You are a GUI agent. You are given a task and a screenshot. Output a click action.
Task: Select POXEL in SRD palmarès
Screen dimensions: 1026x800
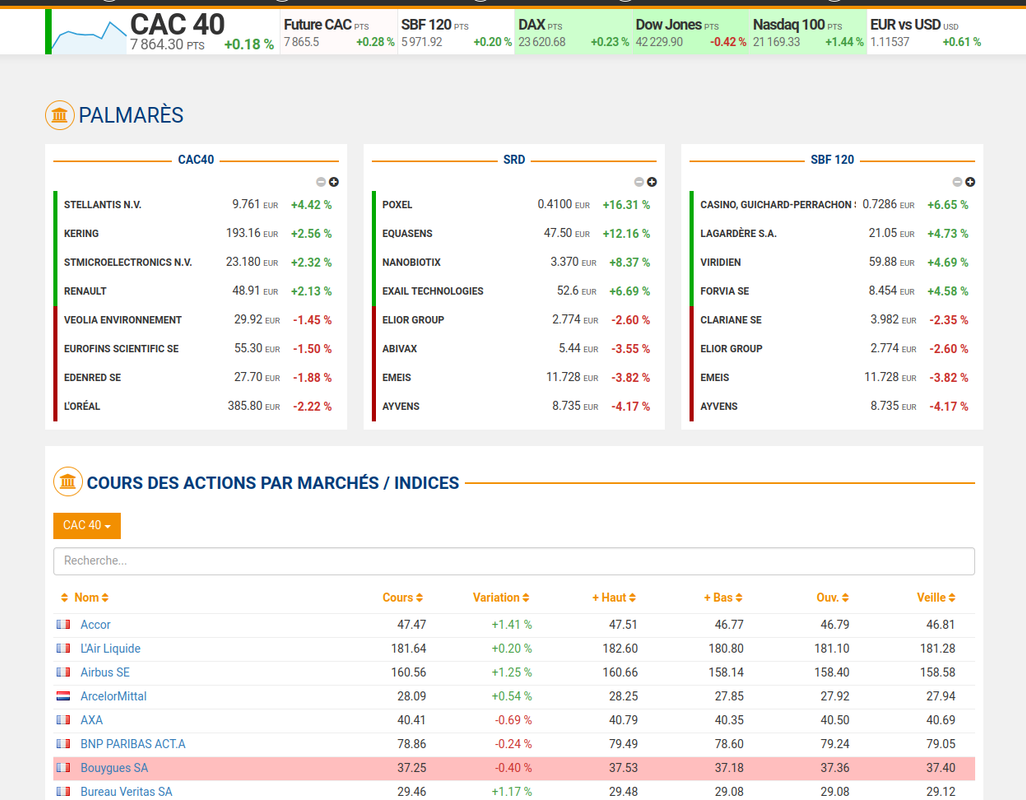(397, 205)
